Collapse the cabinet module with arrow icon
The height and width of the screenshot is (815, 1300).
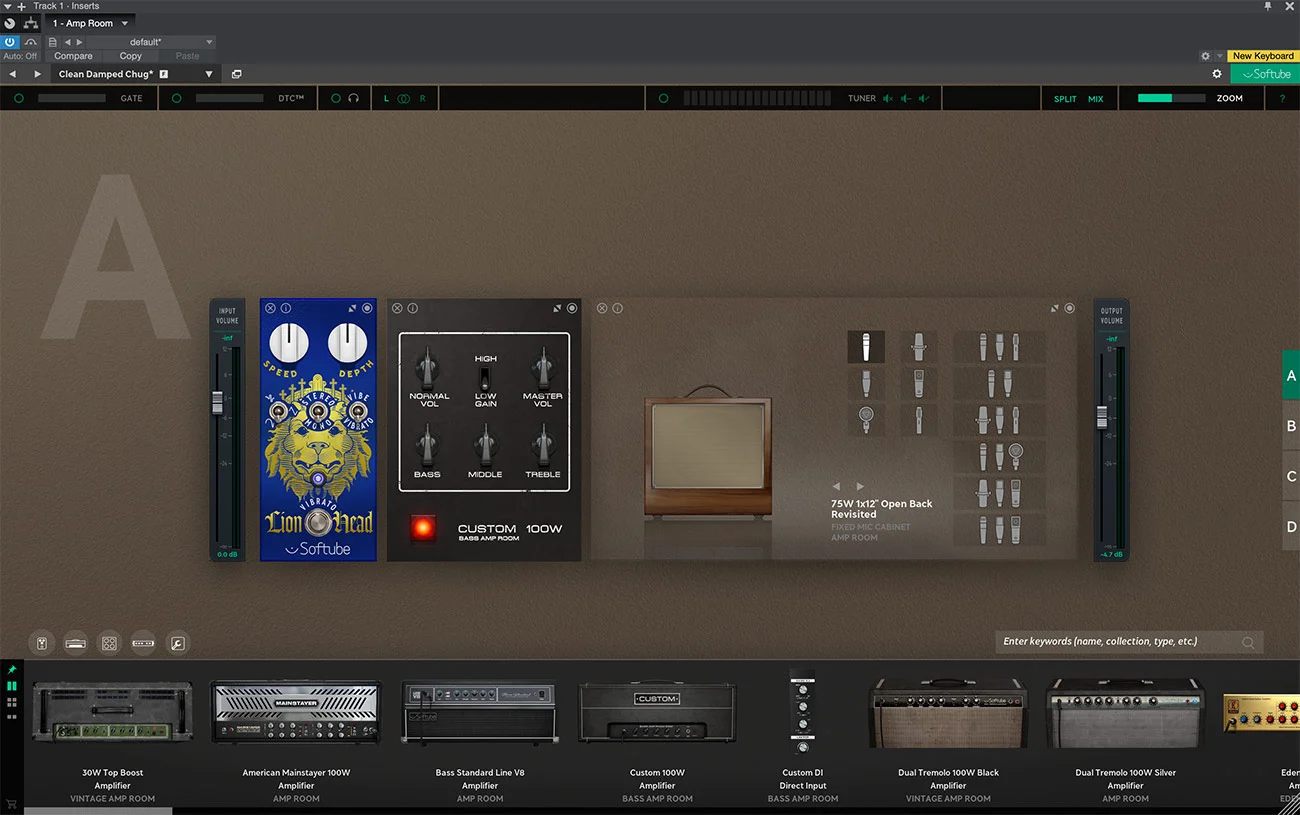coord(1054,308)
